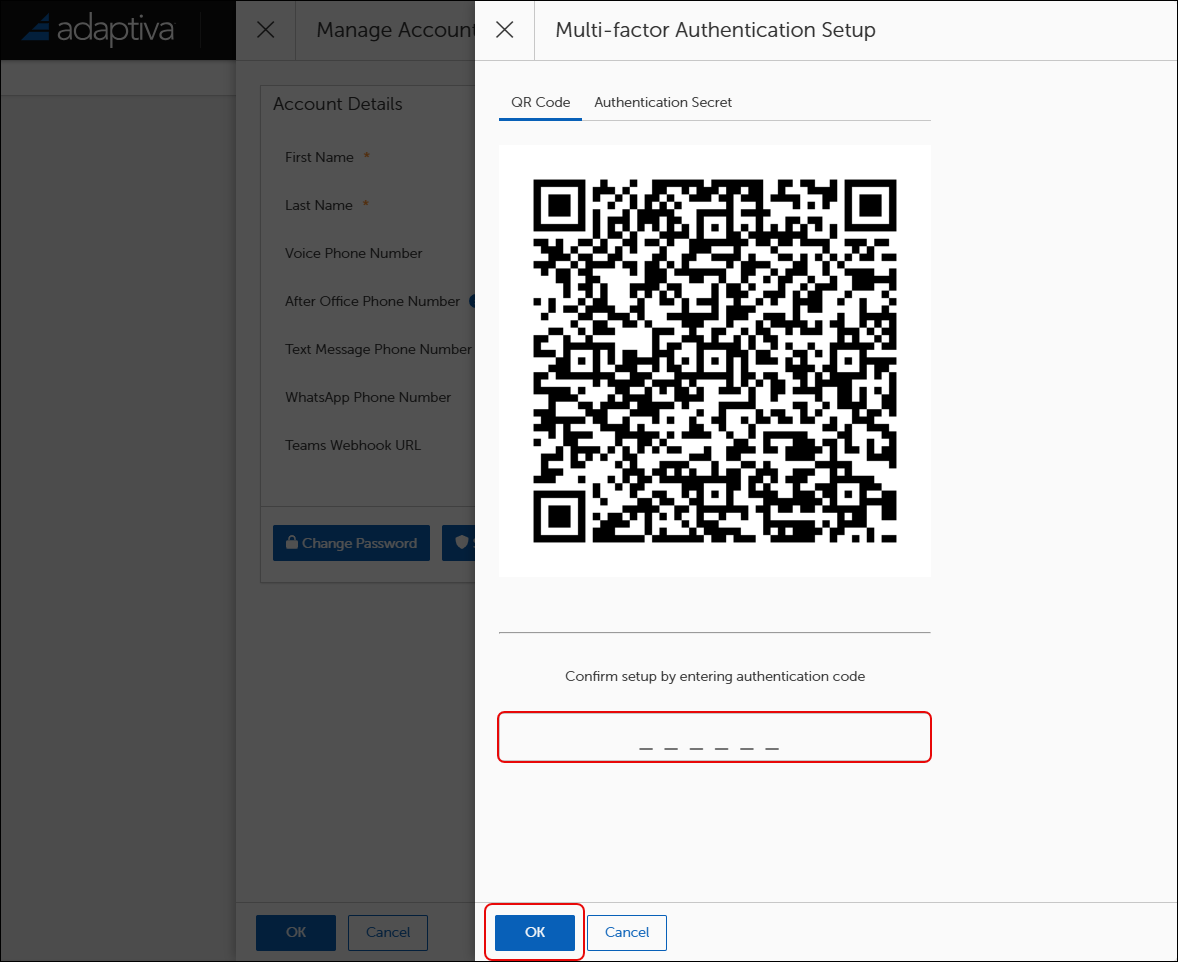Viewport: 1178px width, 962px height.
Task: Click the WhatsApp Phone Number label
Action: point(367,398)
